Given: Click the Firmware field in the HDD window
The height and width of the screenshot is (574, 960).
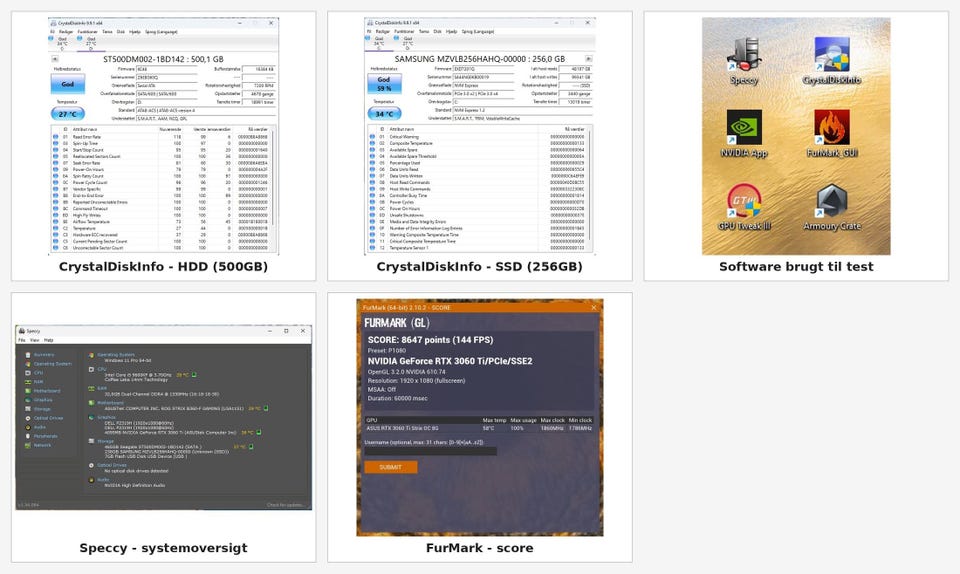Looking at the screenshot, I should (x=167, y=69).
